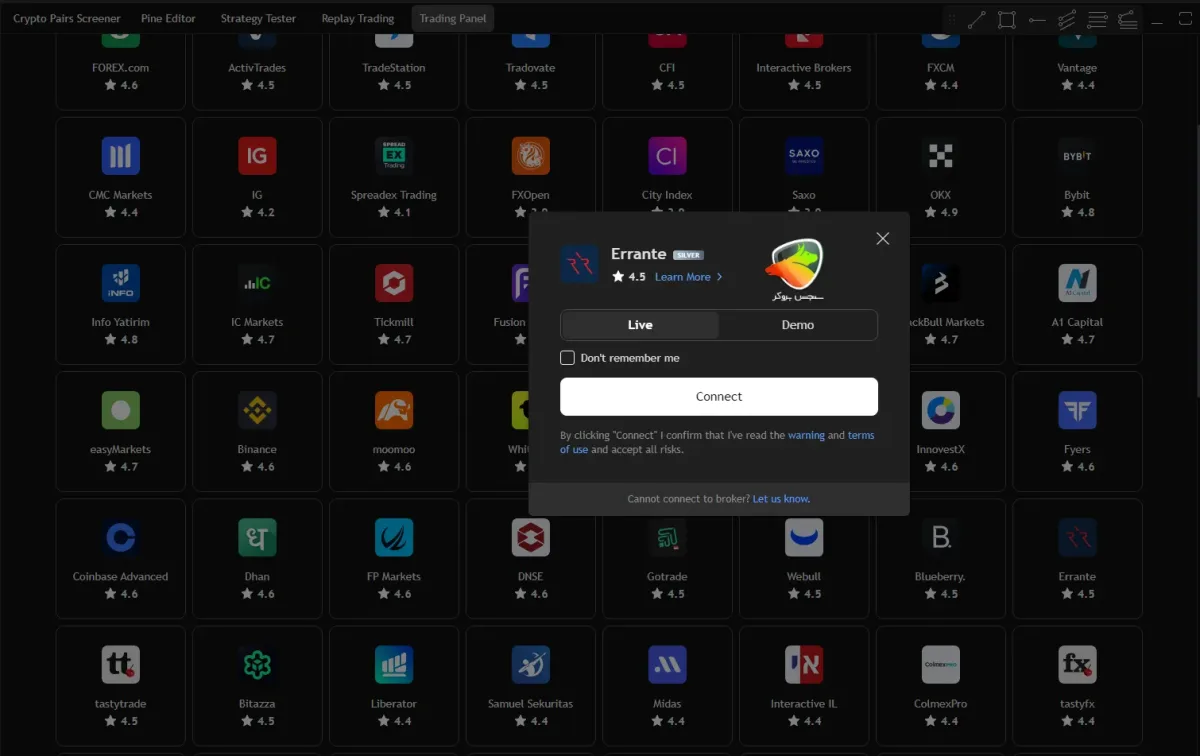Open the Bybit broker logo
This screenshot has height=756, width=1200.
pyautogui.click(x=1077, y=156)
